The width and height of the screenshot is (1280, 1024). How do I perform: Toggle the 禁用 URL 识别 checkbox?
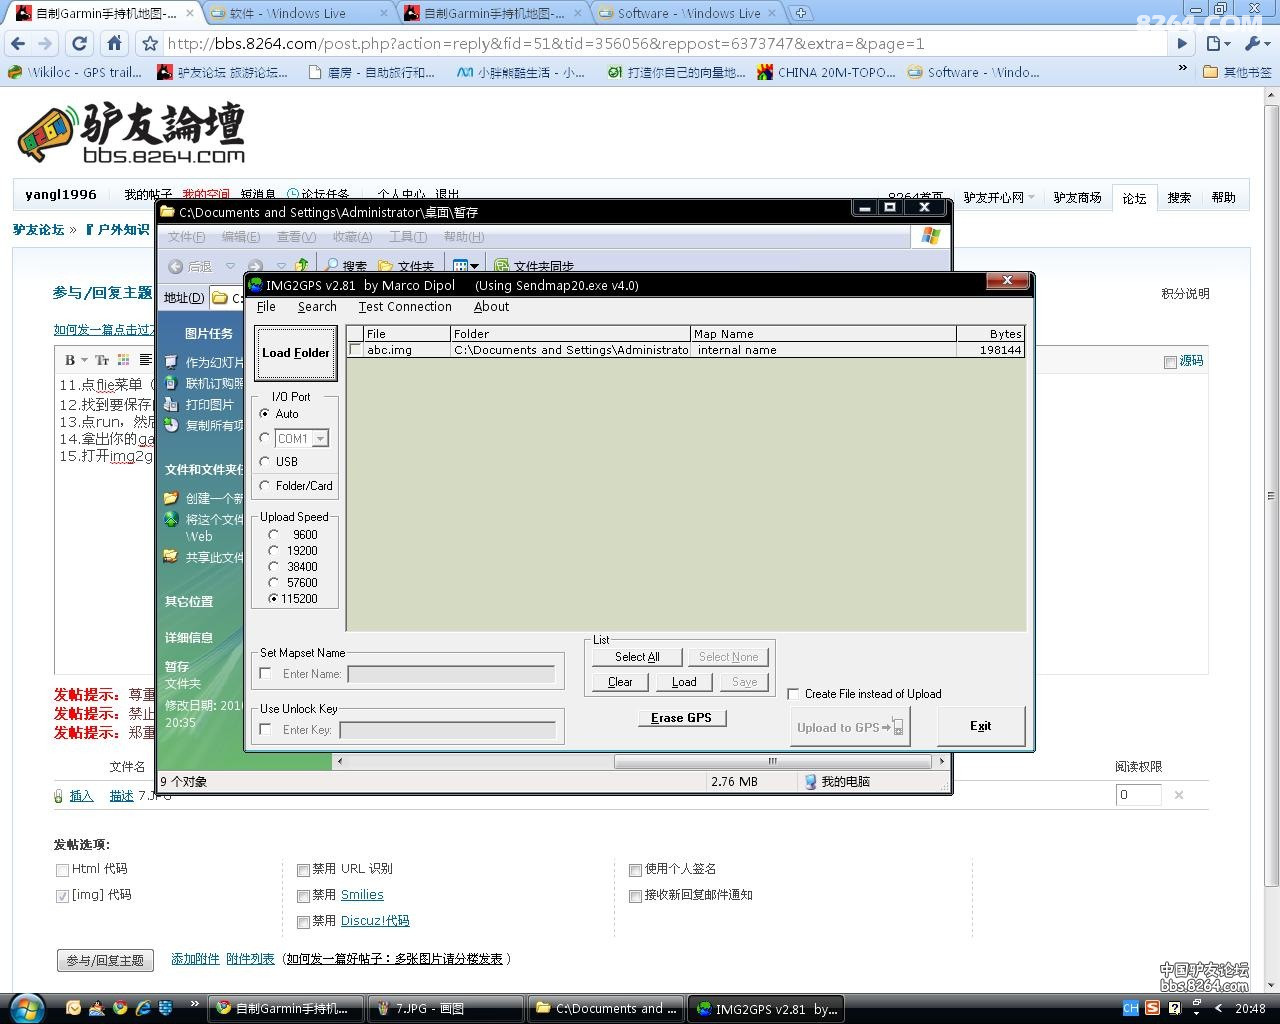[303, 870]
